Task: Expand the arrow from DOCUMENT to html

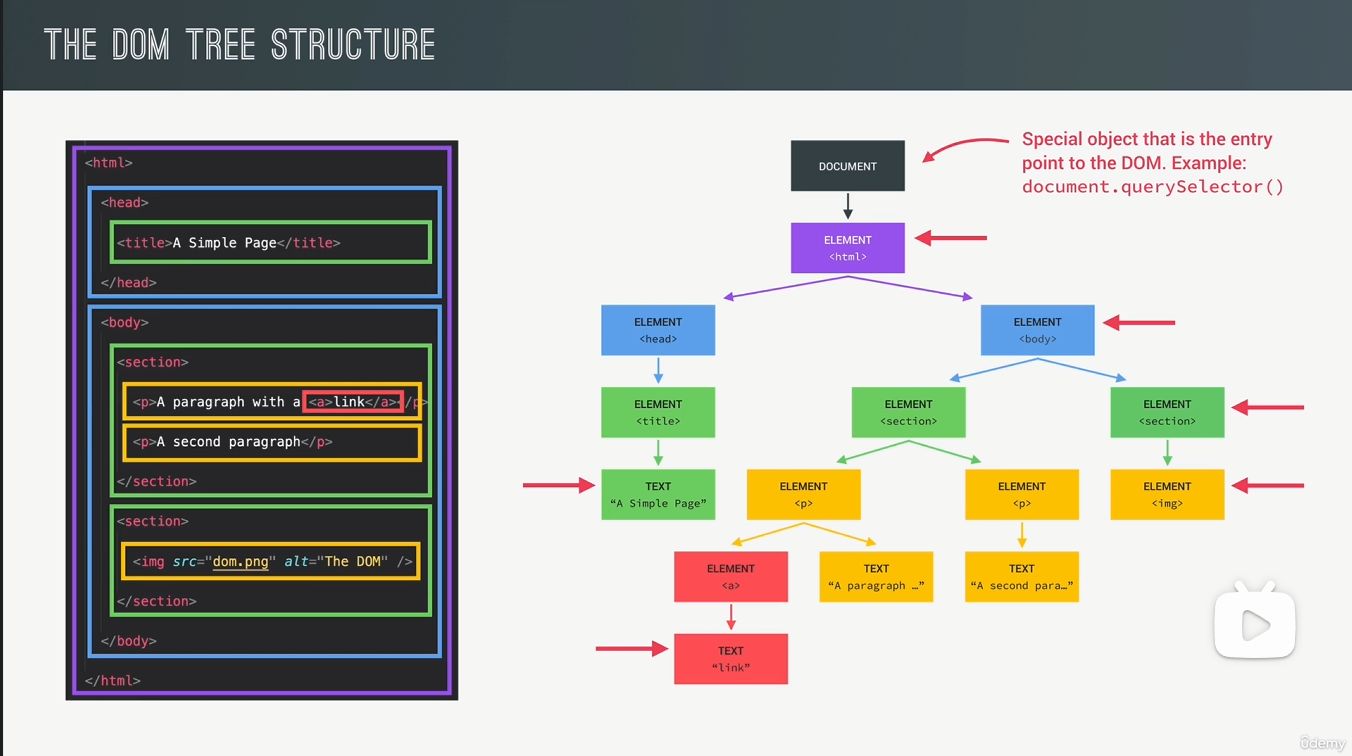Action: (x=847, y=204)
